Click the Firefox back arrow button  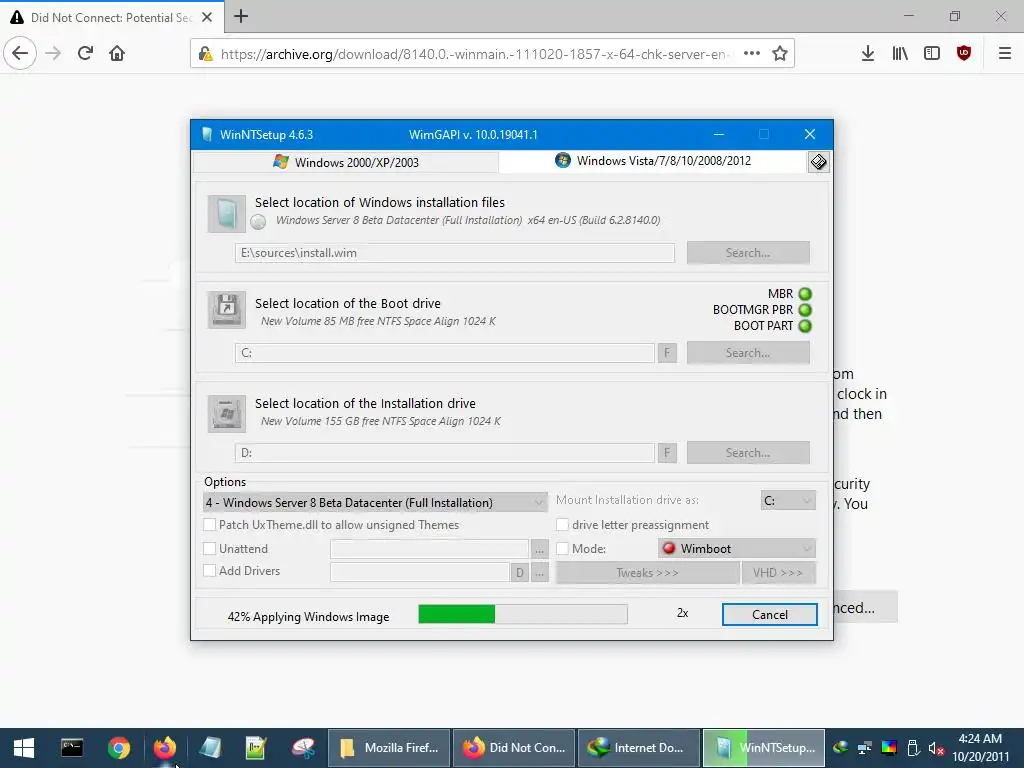pyautogui.click(x=20, y=53)
